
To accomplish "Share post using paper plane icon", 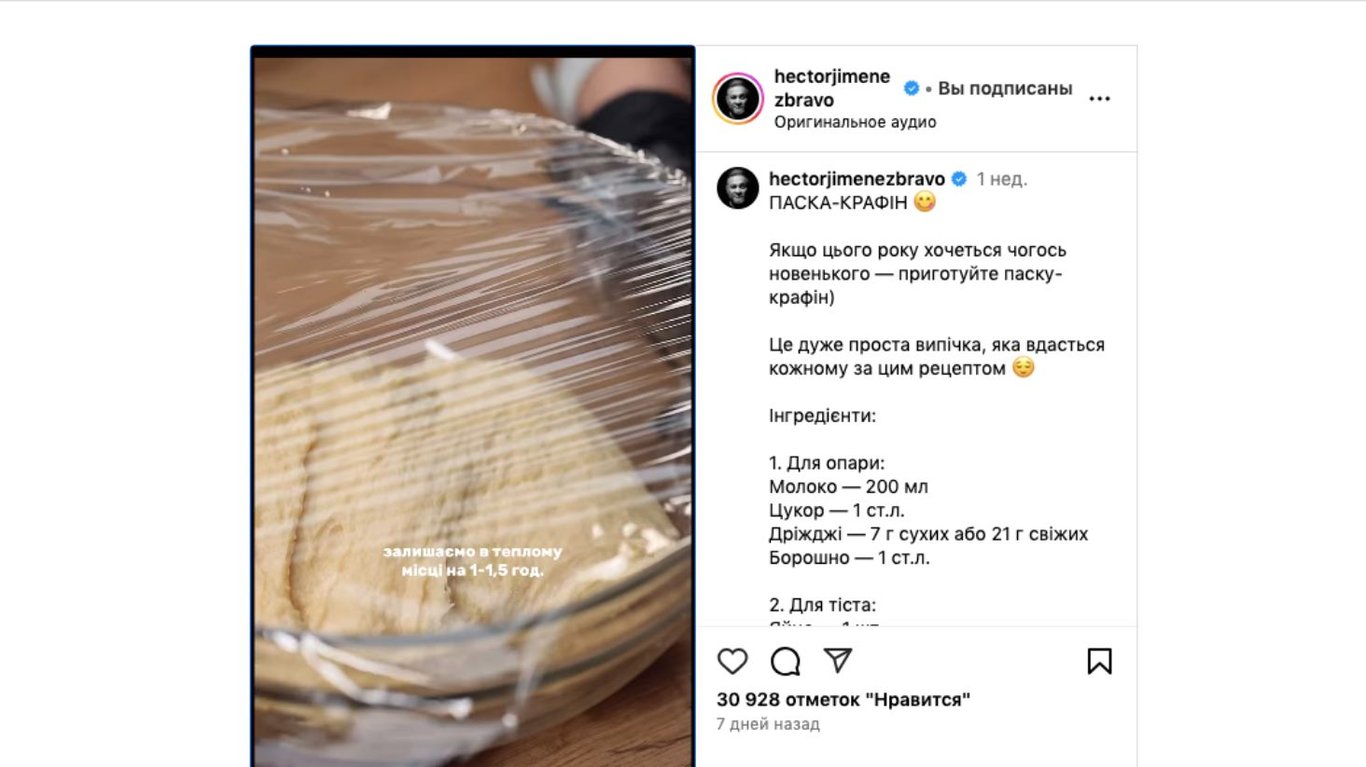I will point(838,661).
